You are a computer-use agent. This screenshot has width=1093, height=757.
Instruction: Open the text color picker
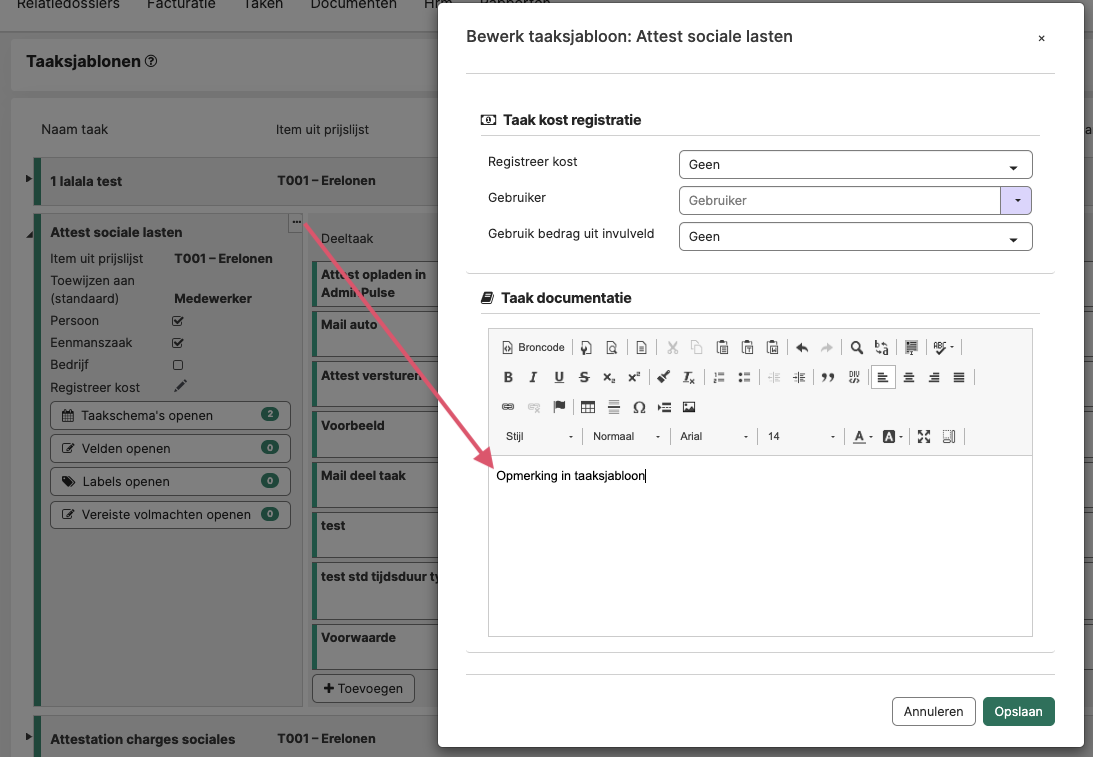click(x=862, y=436)
